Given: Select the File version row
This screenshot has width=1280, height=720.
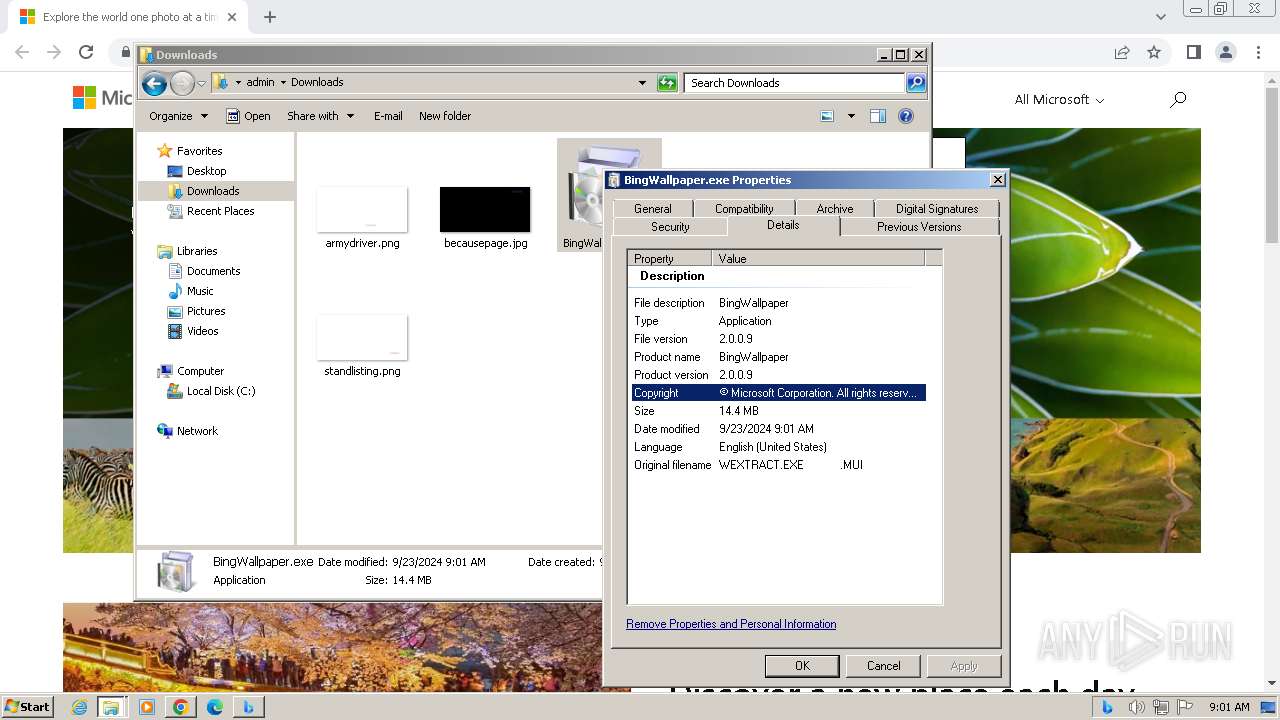Looking at the screenshot, I should [779, 339].
